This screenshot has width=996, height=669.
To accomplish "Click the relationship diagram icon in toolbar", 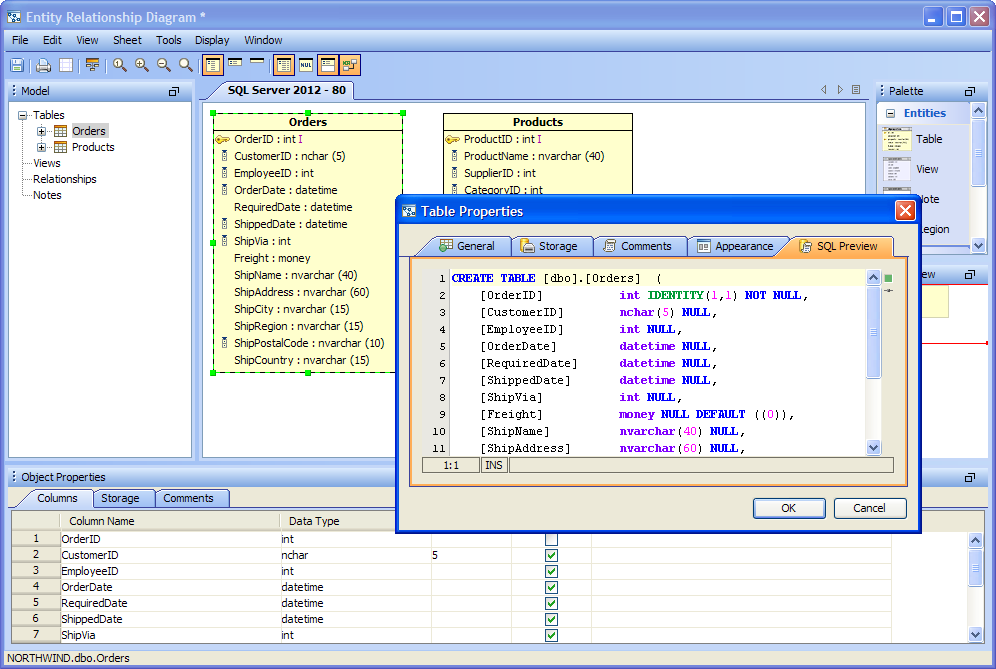I will click(x=350, y=66).
